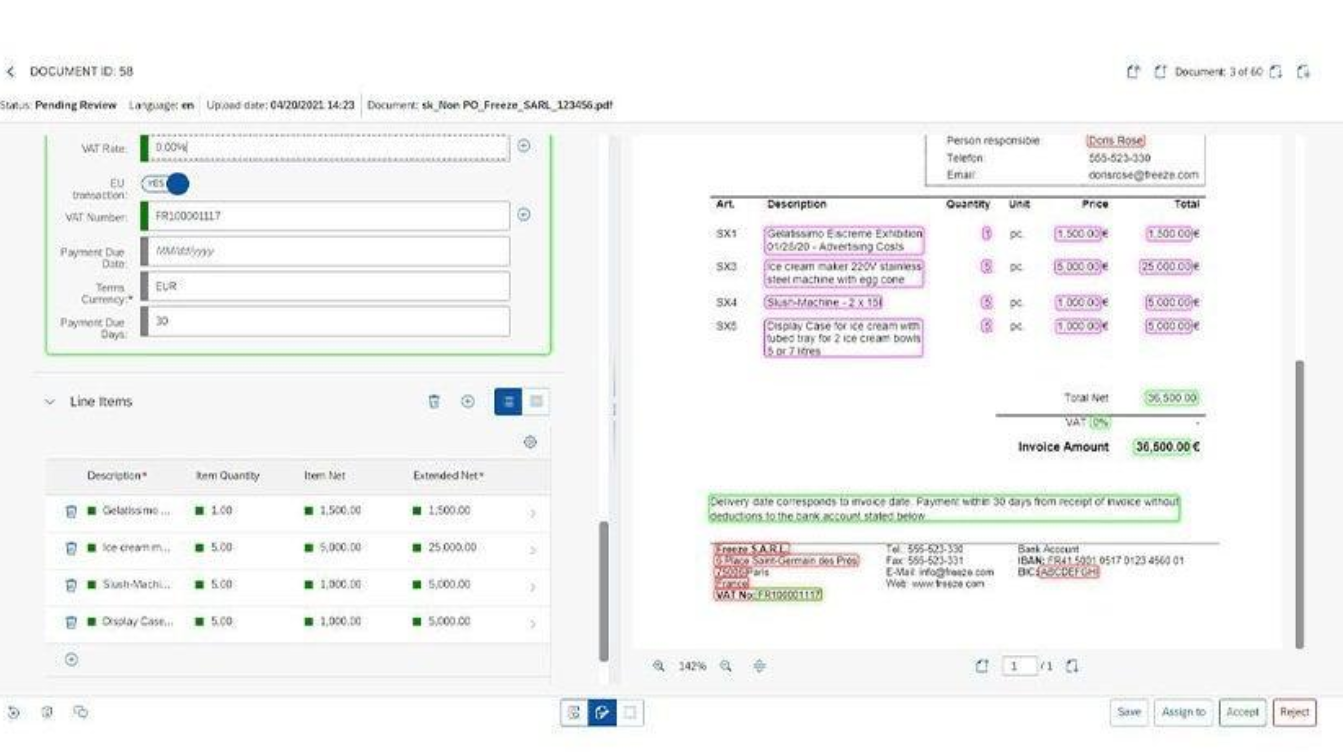Go to next document arrow icon
The width and height of the screenshot is (1343, 753).
coord(1281,72)
